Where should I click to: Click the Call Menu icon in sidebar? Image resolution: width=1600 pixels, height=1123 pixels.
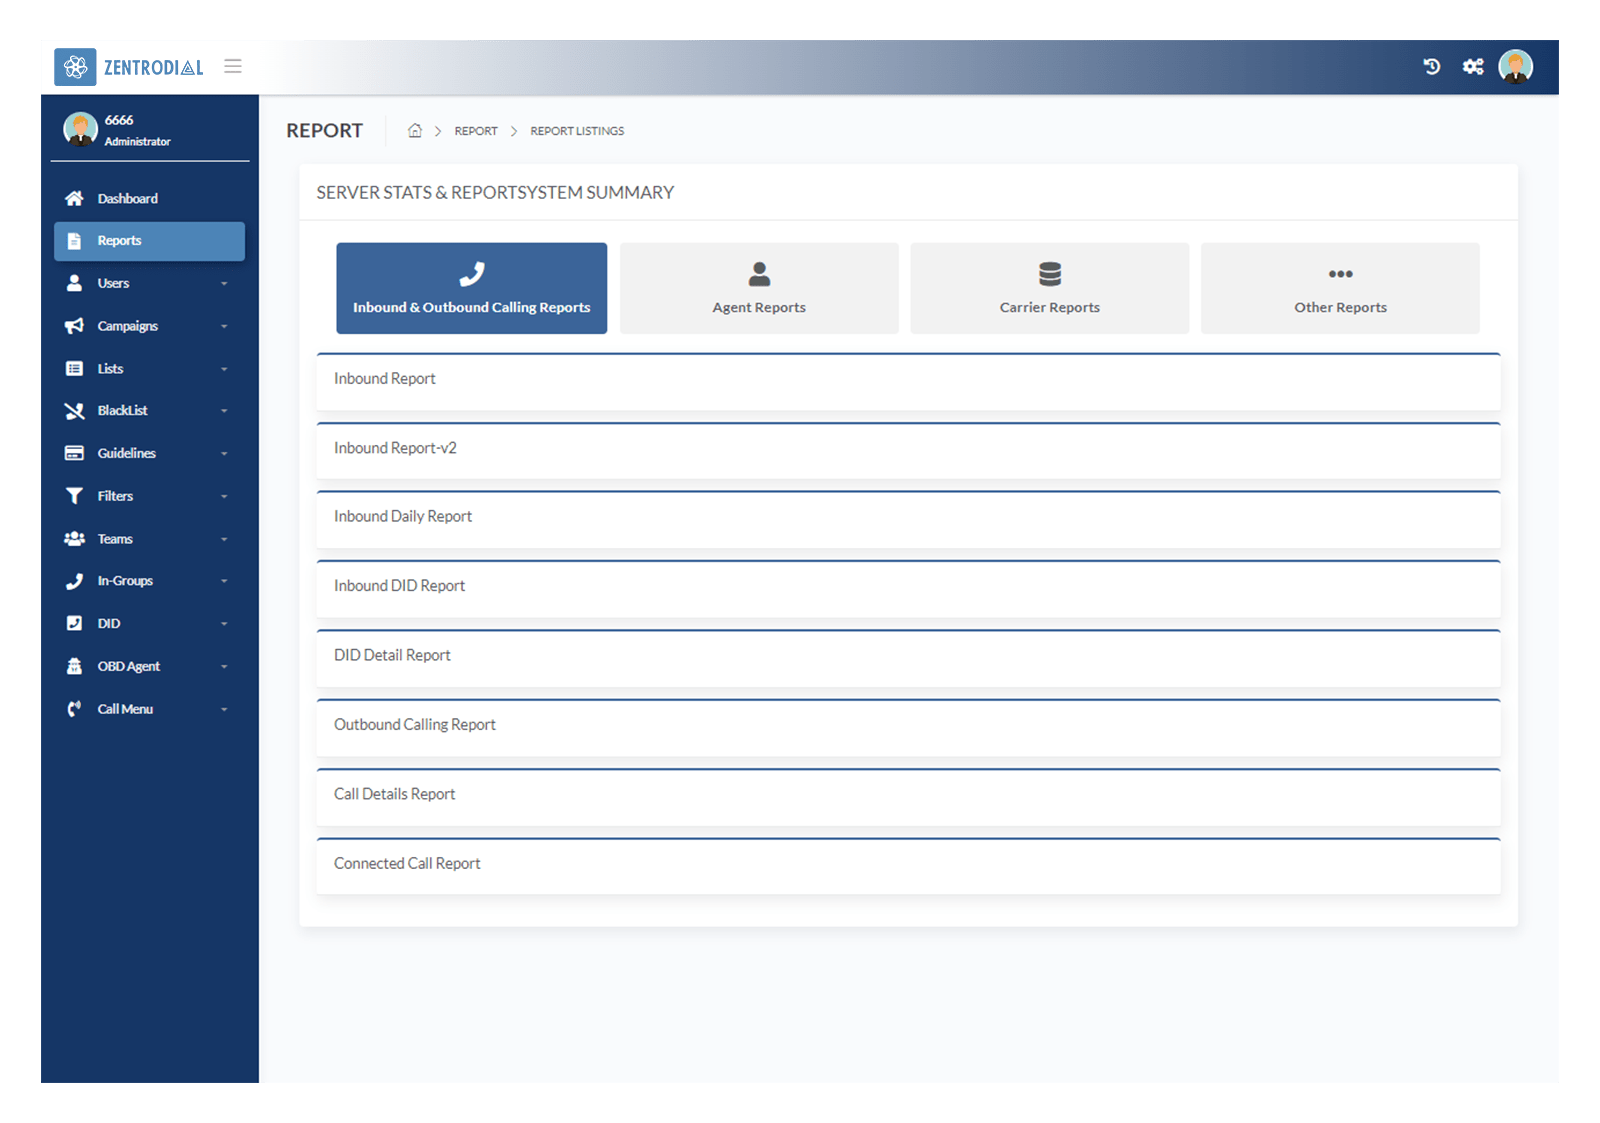pos(74,708)
